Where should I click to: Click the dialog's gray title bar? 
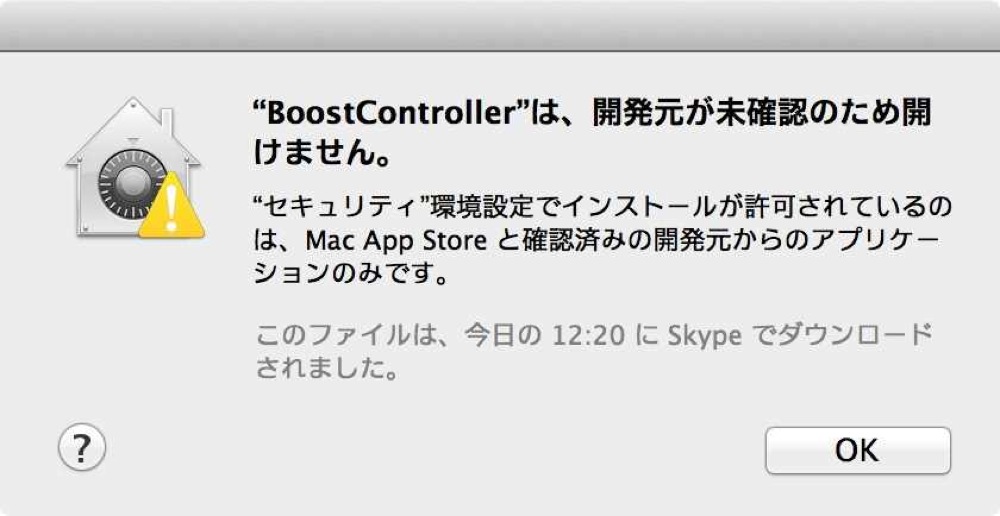tap(500, 25)
